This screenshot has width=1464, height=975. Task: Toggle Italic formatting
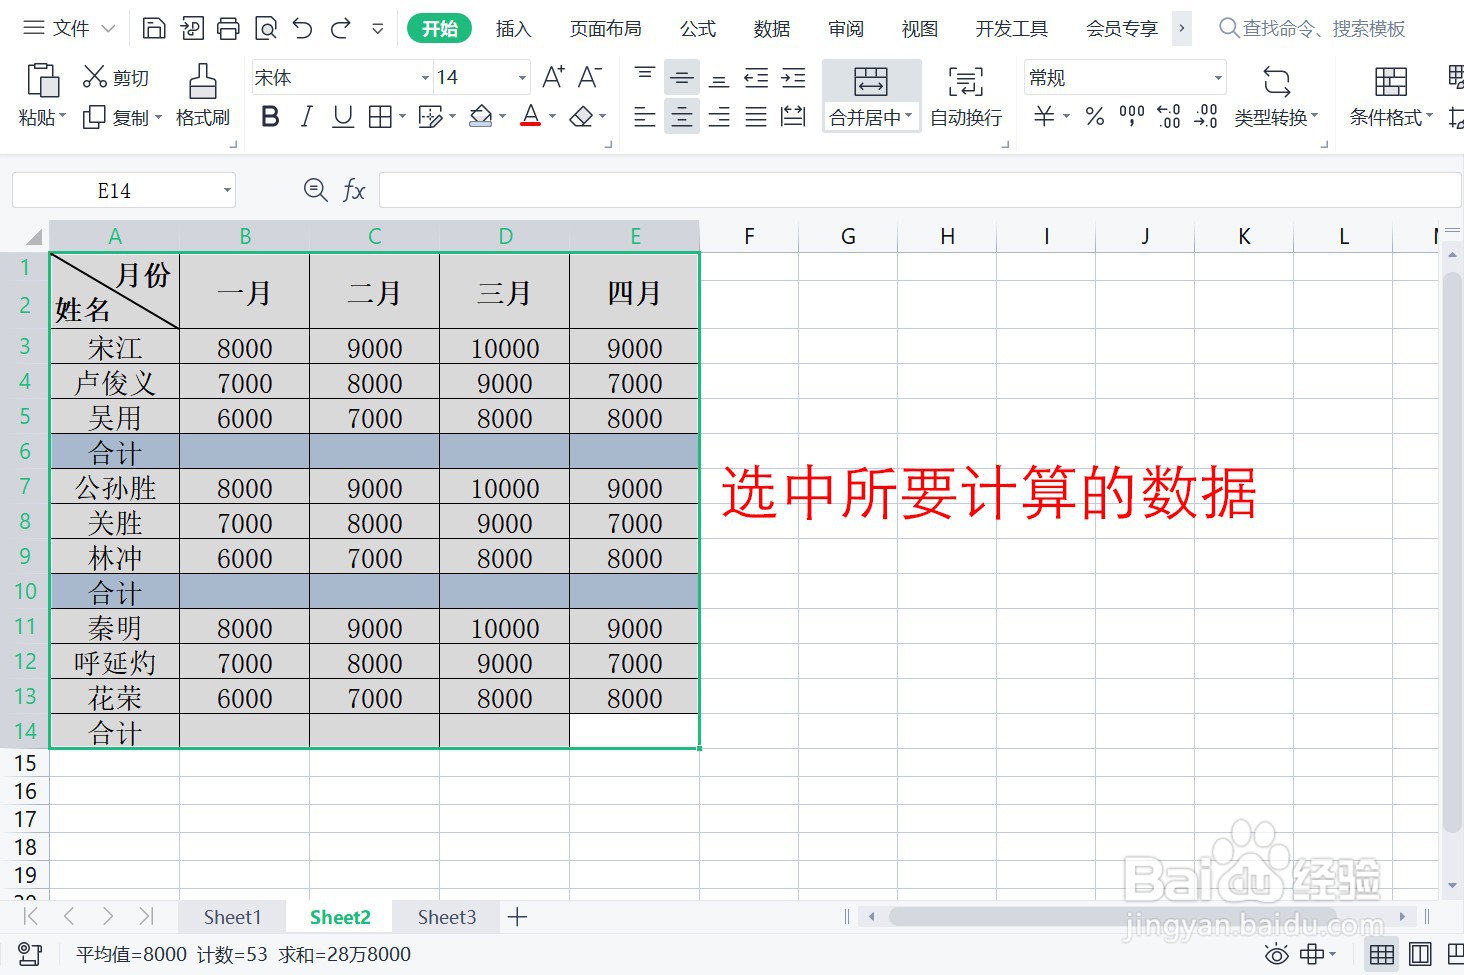[x=307, y=117]
